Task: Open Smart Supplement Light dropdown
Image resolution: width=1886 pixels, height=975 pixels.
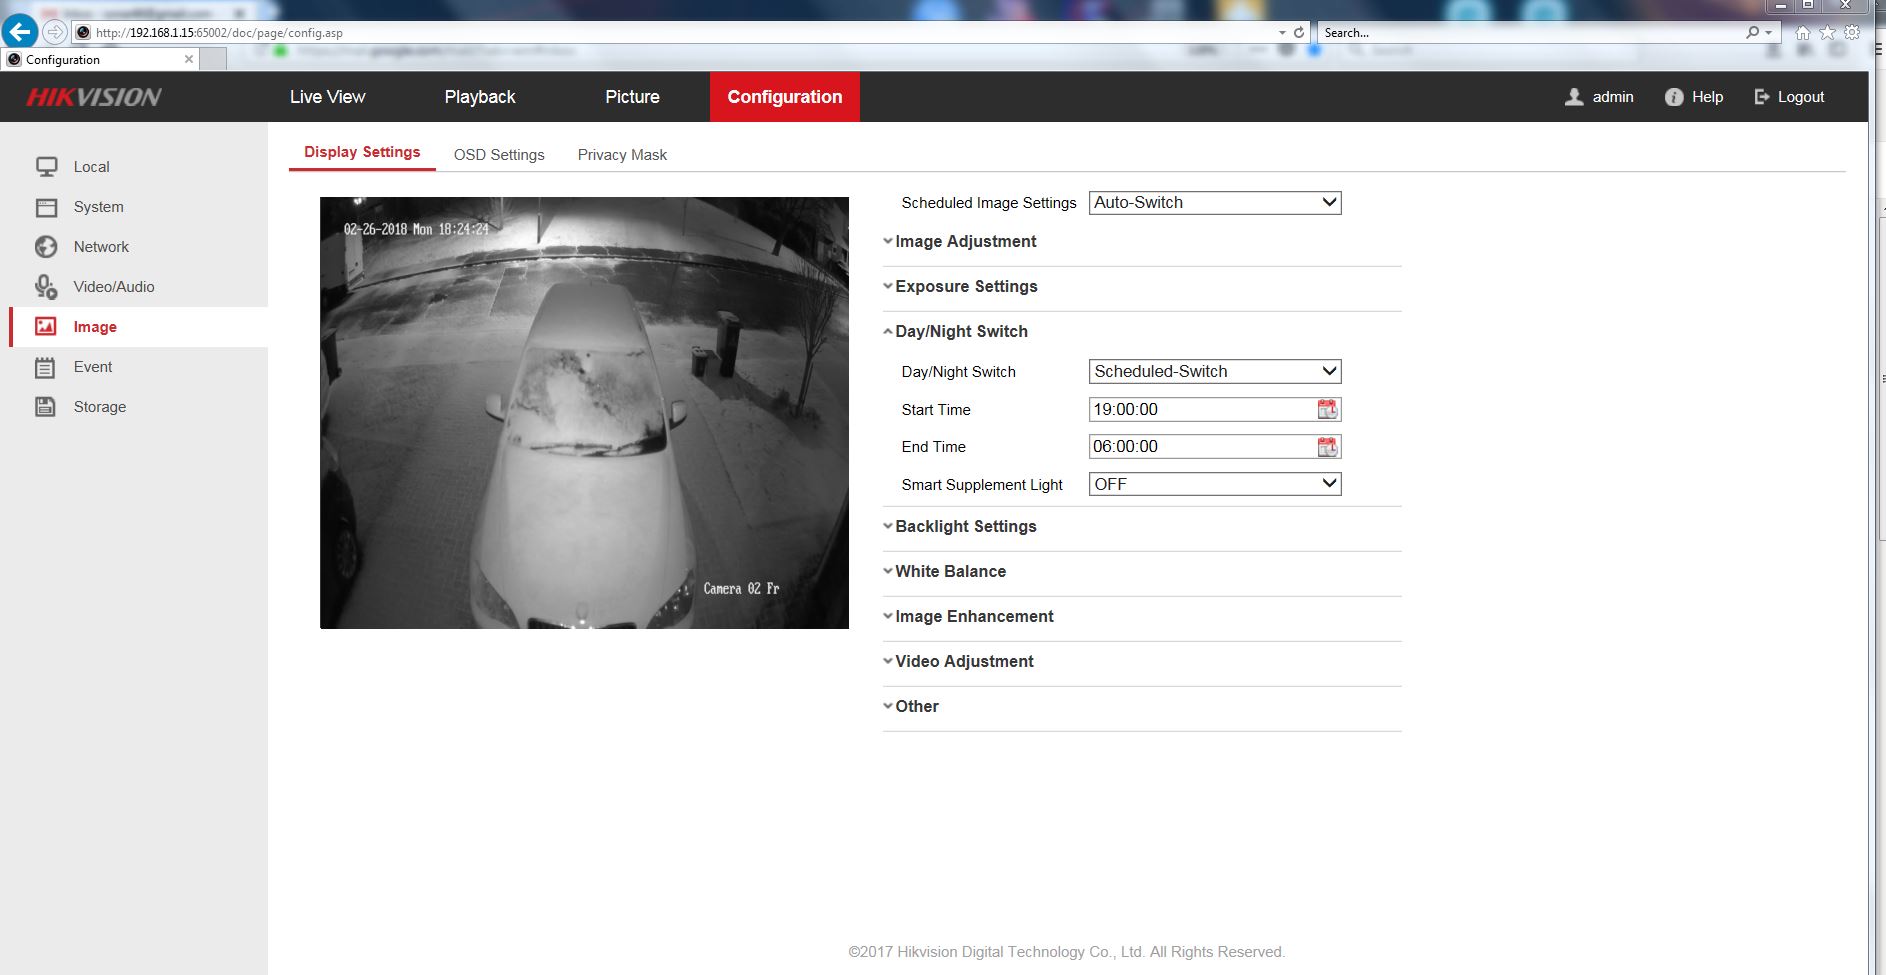Action: 1214,484
